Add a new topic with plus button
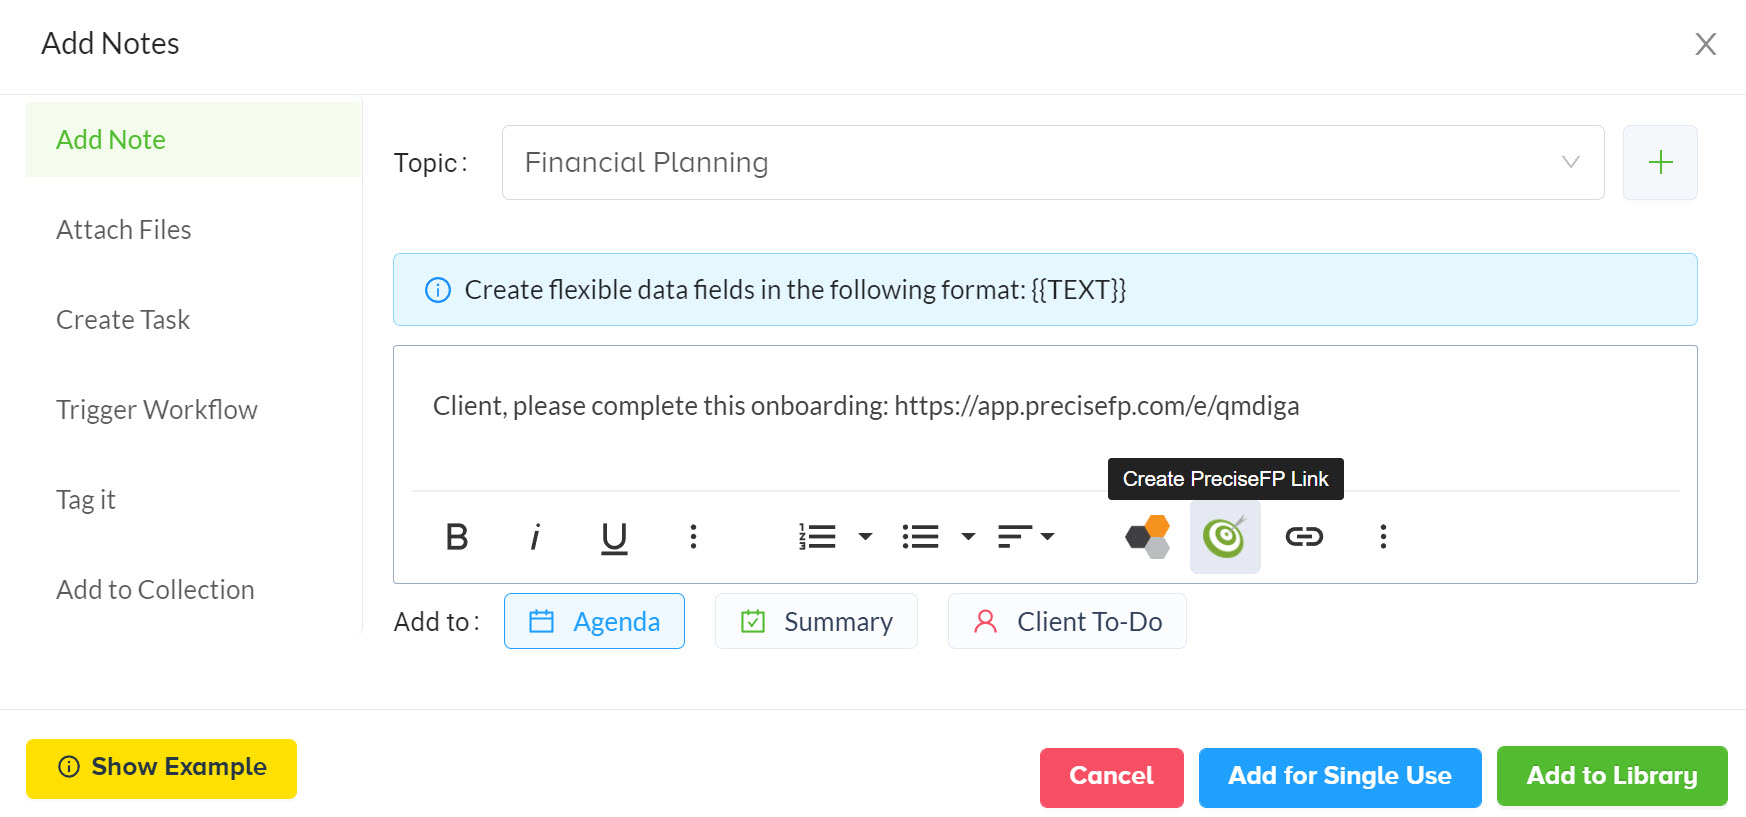Screen dimensions: 1746x817 (x=1660, y=162)
